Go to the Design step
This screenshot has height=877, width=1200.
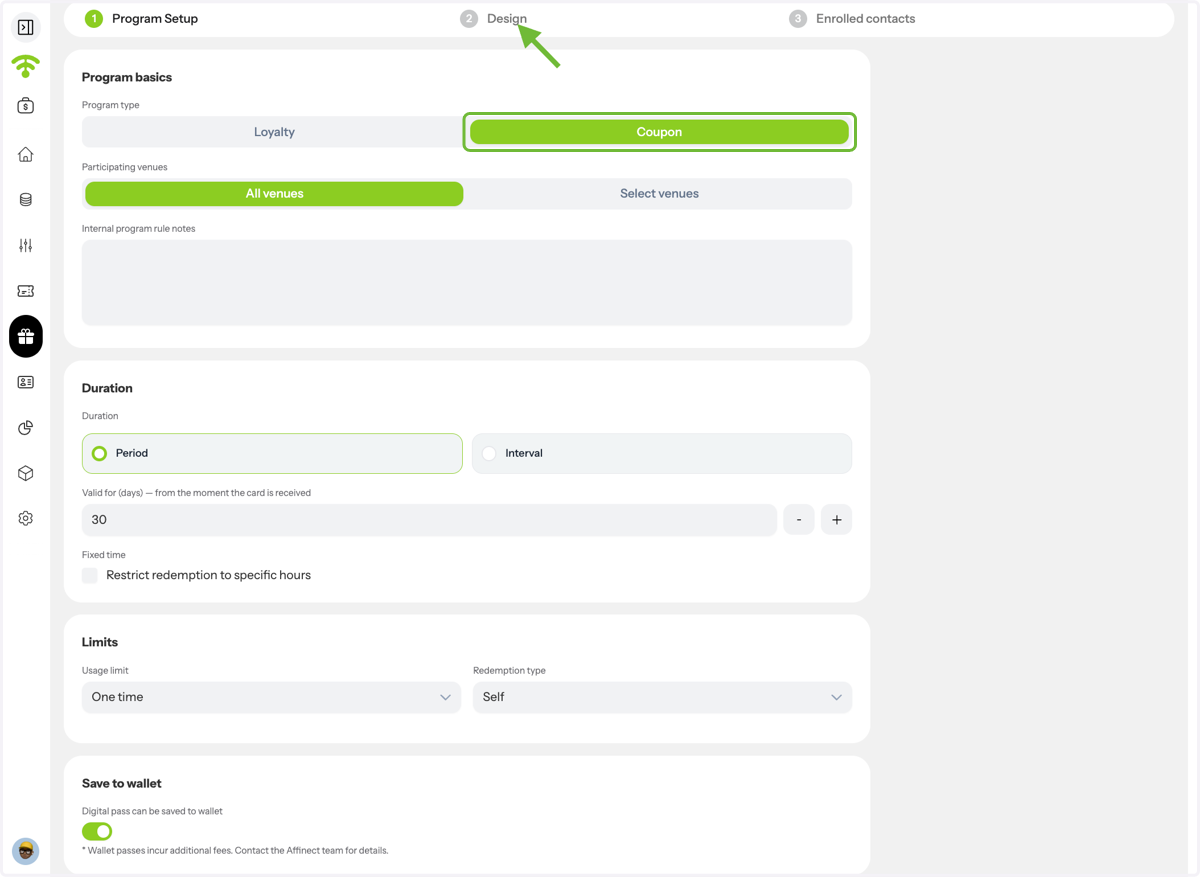point(494,19)
